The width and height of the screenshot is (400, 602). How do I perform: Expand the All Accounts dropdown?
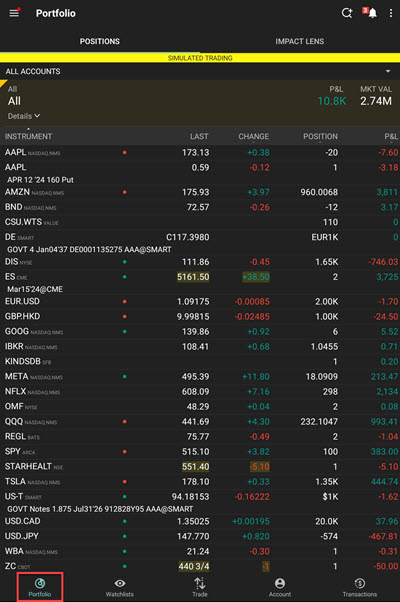(200, 71)
